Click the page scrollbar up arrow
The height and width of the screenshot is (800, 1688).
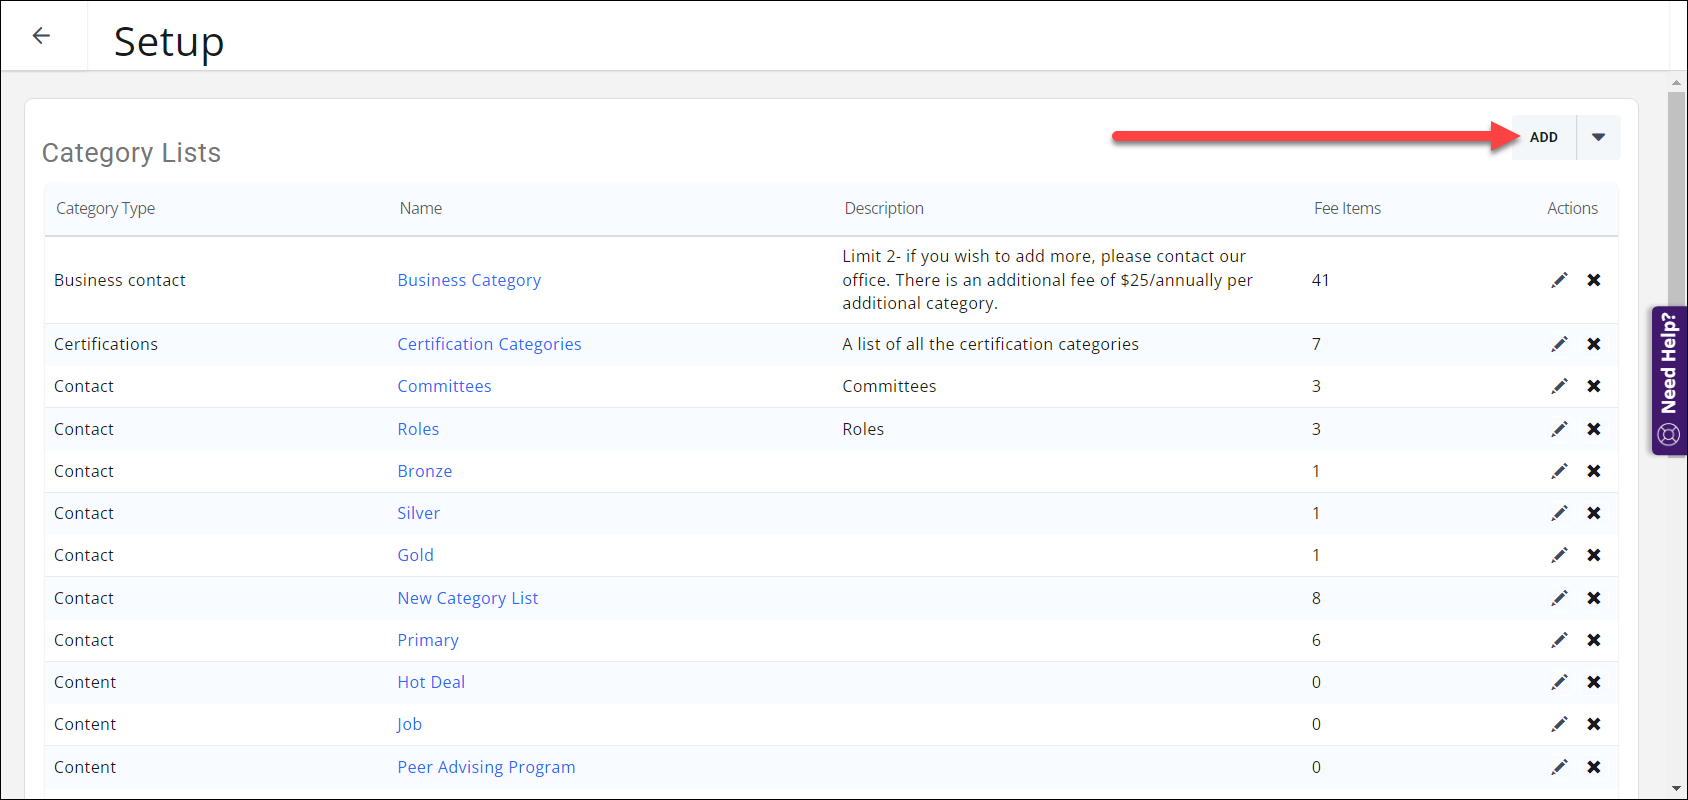tap(1677, 83)
